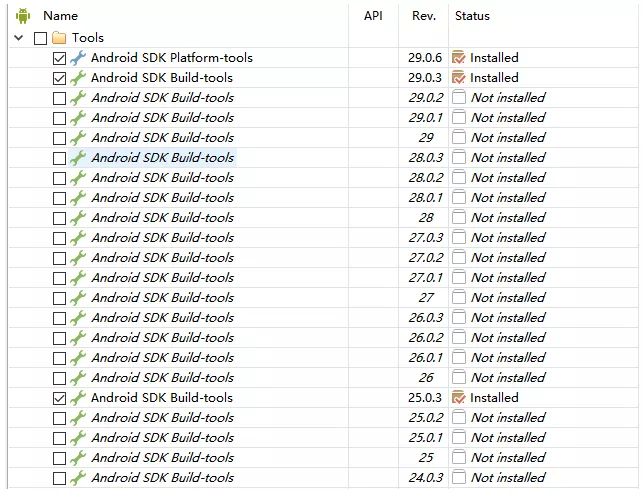Uncheck Build-tools 25.0.3 checkbox
643x493 pixels.
59,398
